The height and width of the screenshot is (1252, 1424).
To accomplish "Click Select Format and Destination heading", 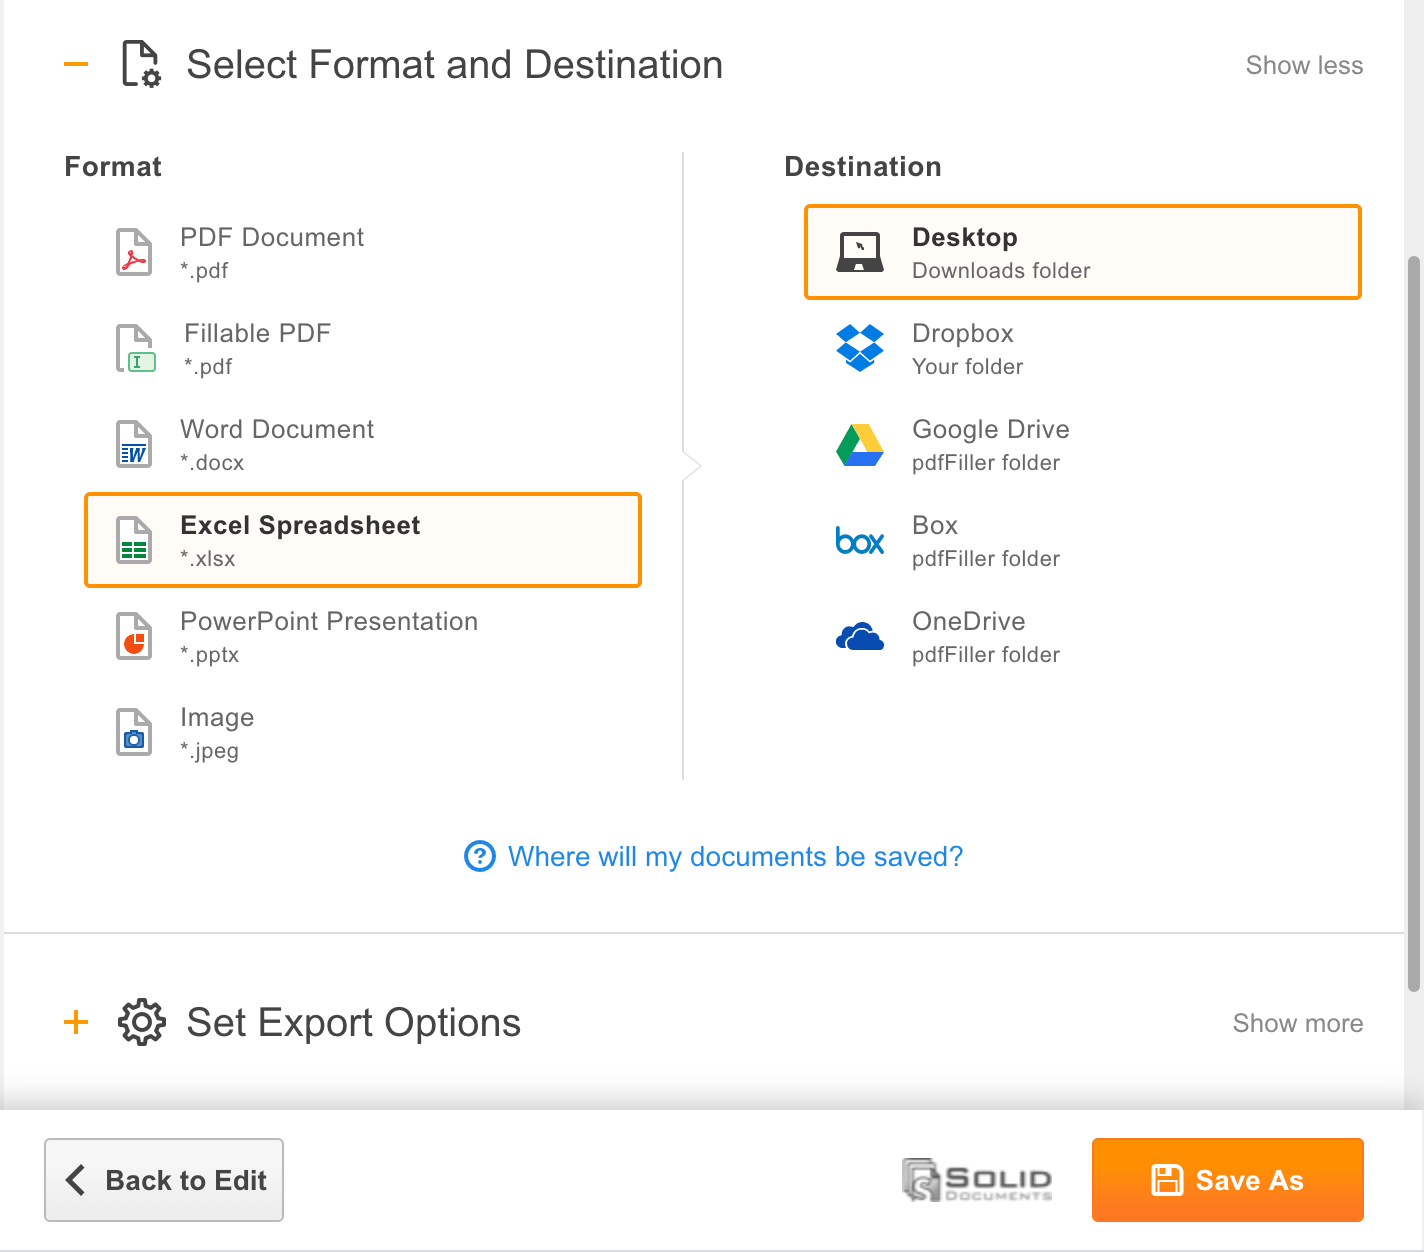I will [455, 65].
